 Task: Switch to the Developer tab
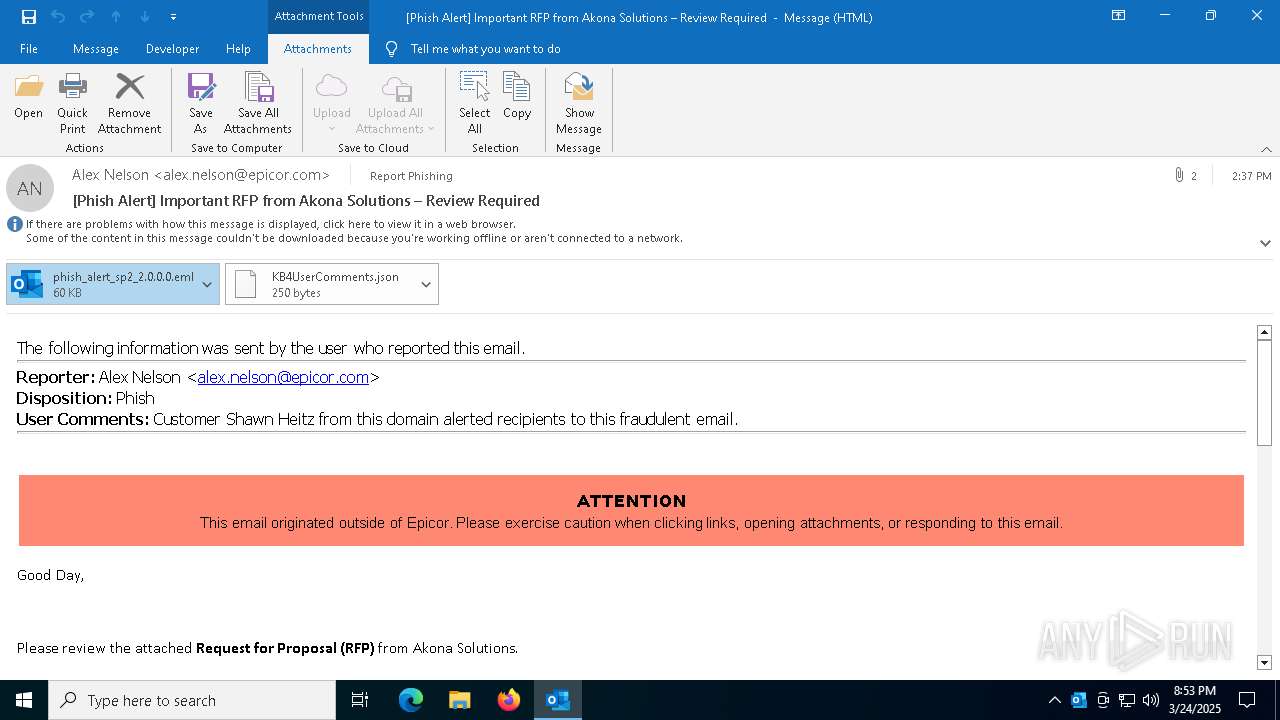tap(172, 49)
